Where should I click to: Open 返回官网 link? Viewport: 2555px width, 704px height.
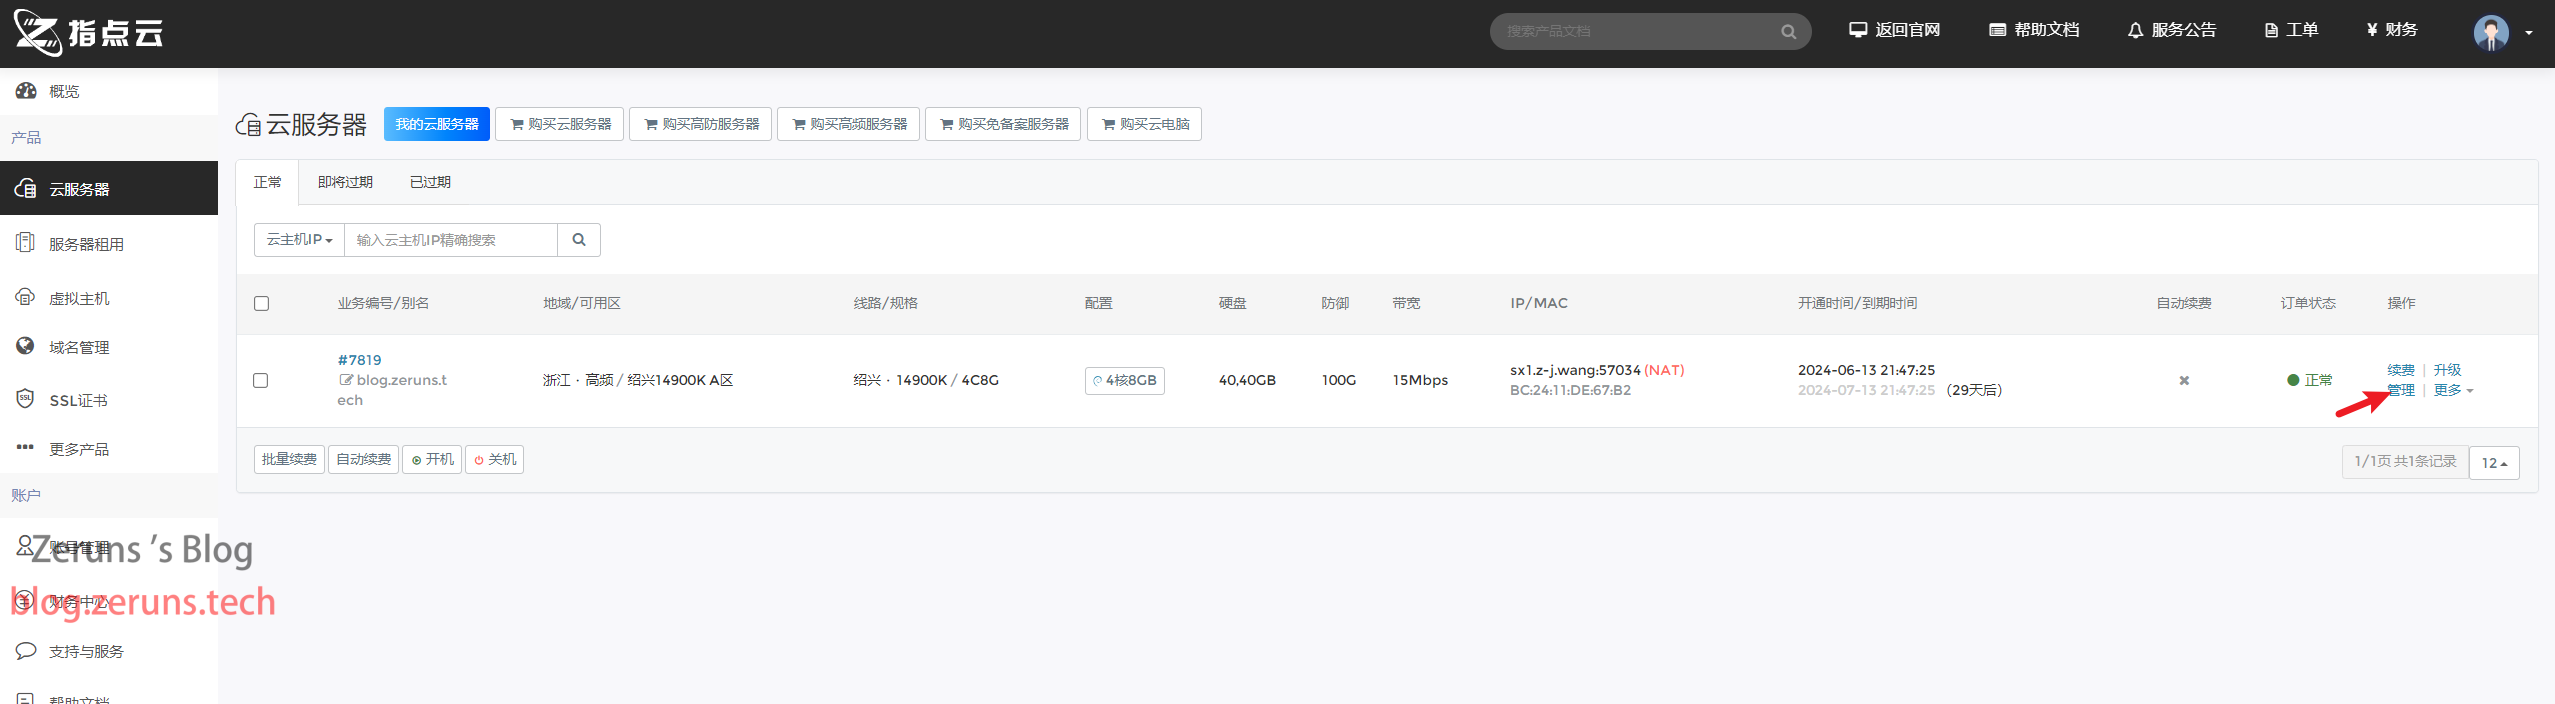[1894, 30]
